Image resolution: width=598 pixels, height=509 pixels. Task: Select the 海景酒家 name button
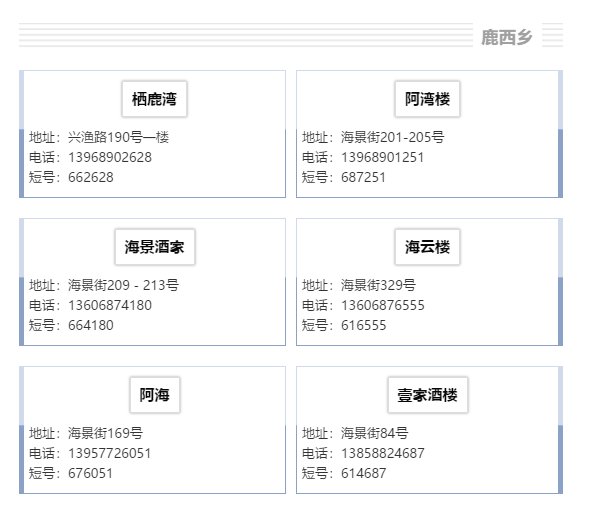(x=155, y=247)
